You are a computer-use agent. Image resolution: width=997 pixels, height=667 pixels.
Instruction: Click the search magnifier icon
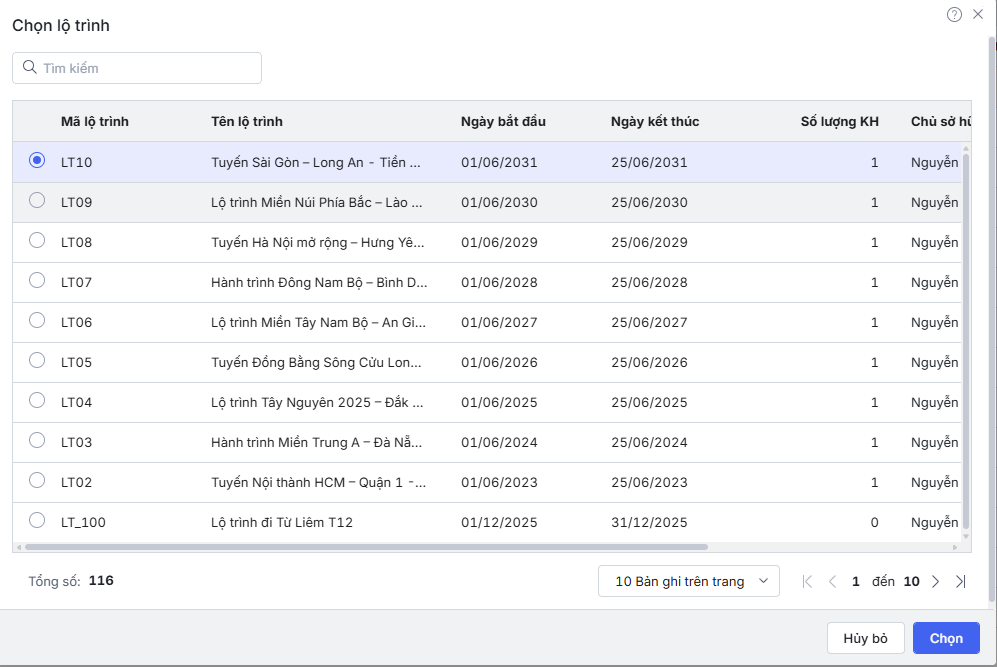coord(29,68)
